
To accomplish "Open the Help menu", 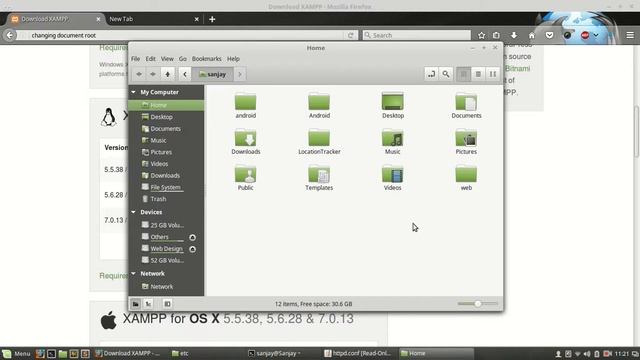I will tap(233, 59).
